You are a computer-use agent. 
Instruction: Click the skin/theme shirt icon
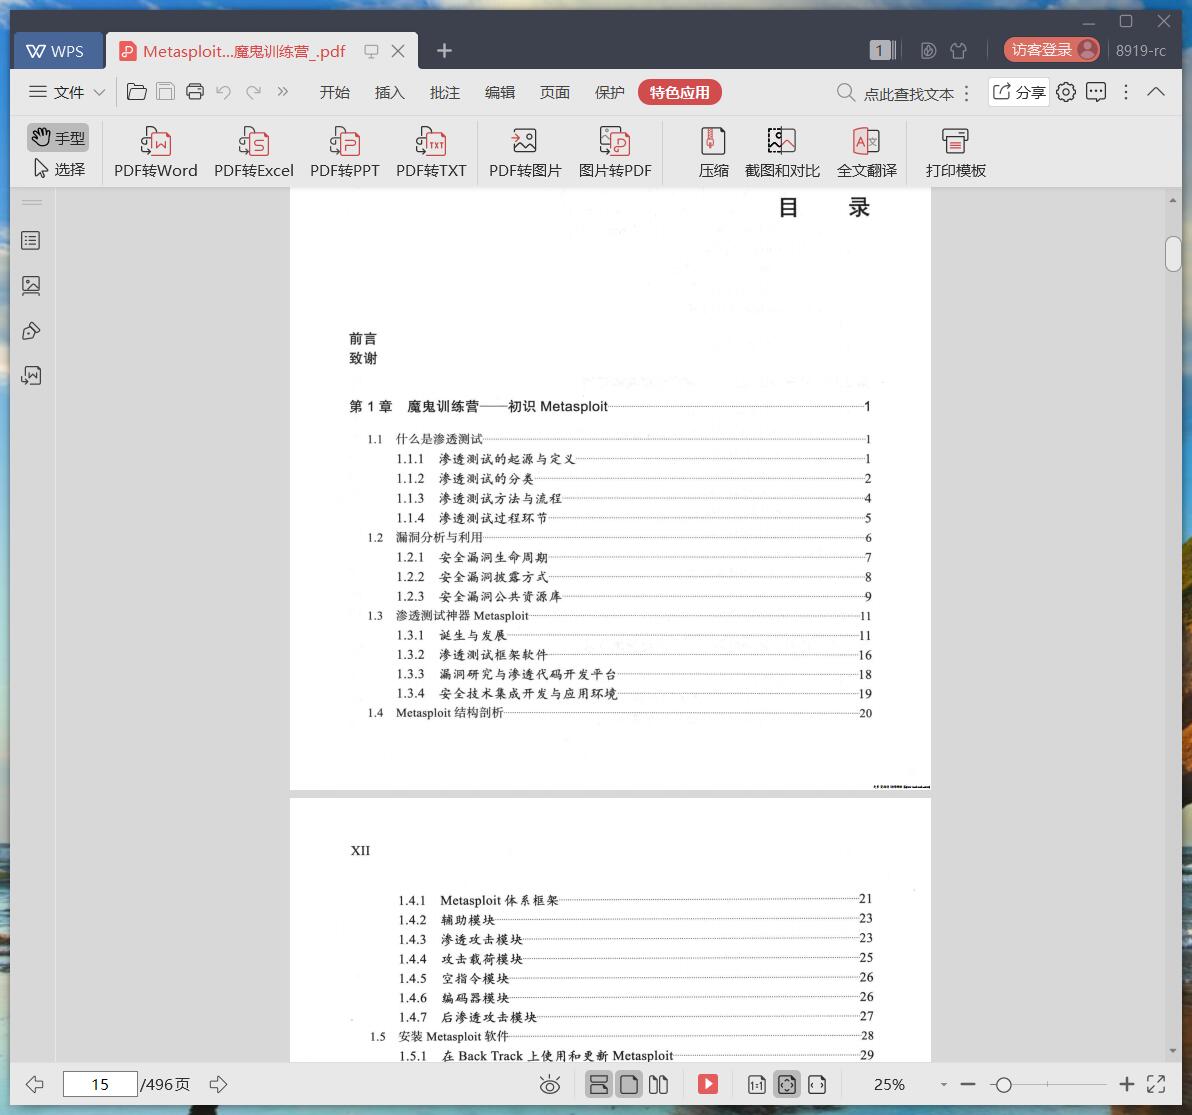click(x=959, y=51)
